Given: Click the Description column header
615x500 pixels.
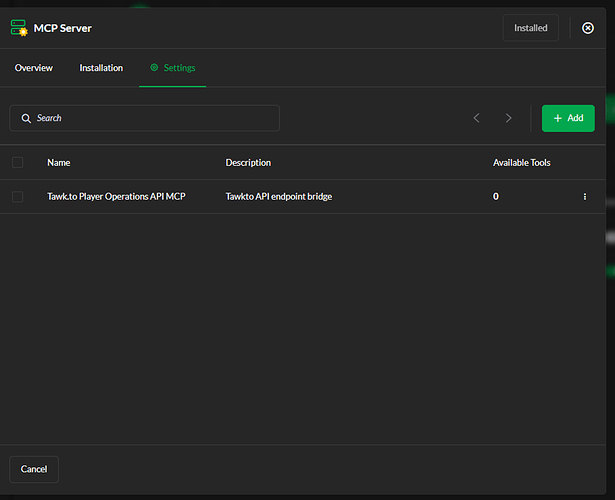Looking at the screenshot, I should 248,162.
